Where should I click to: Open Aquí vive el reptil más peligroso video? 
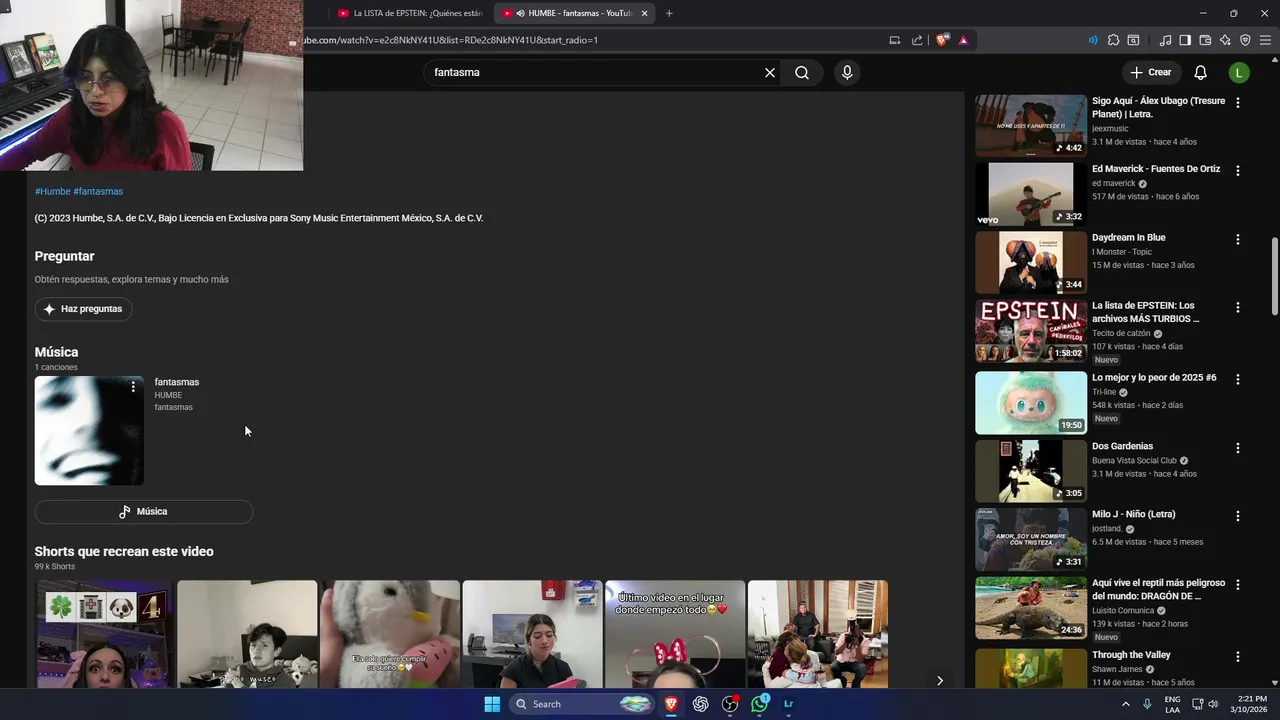[x=1031, y=608]
